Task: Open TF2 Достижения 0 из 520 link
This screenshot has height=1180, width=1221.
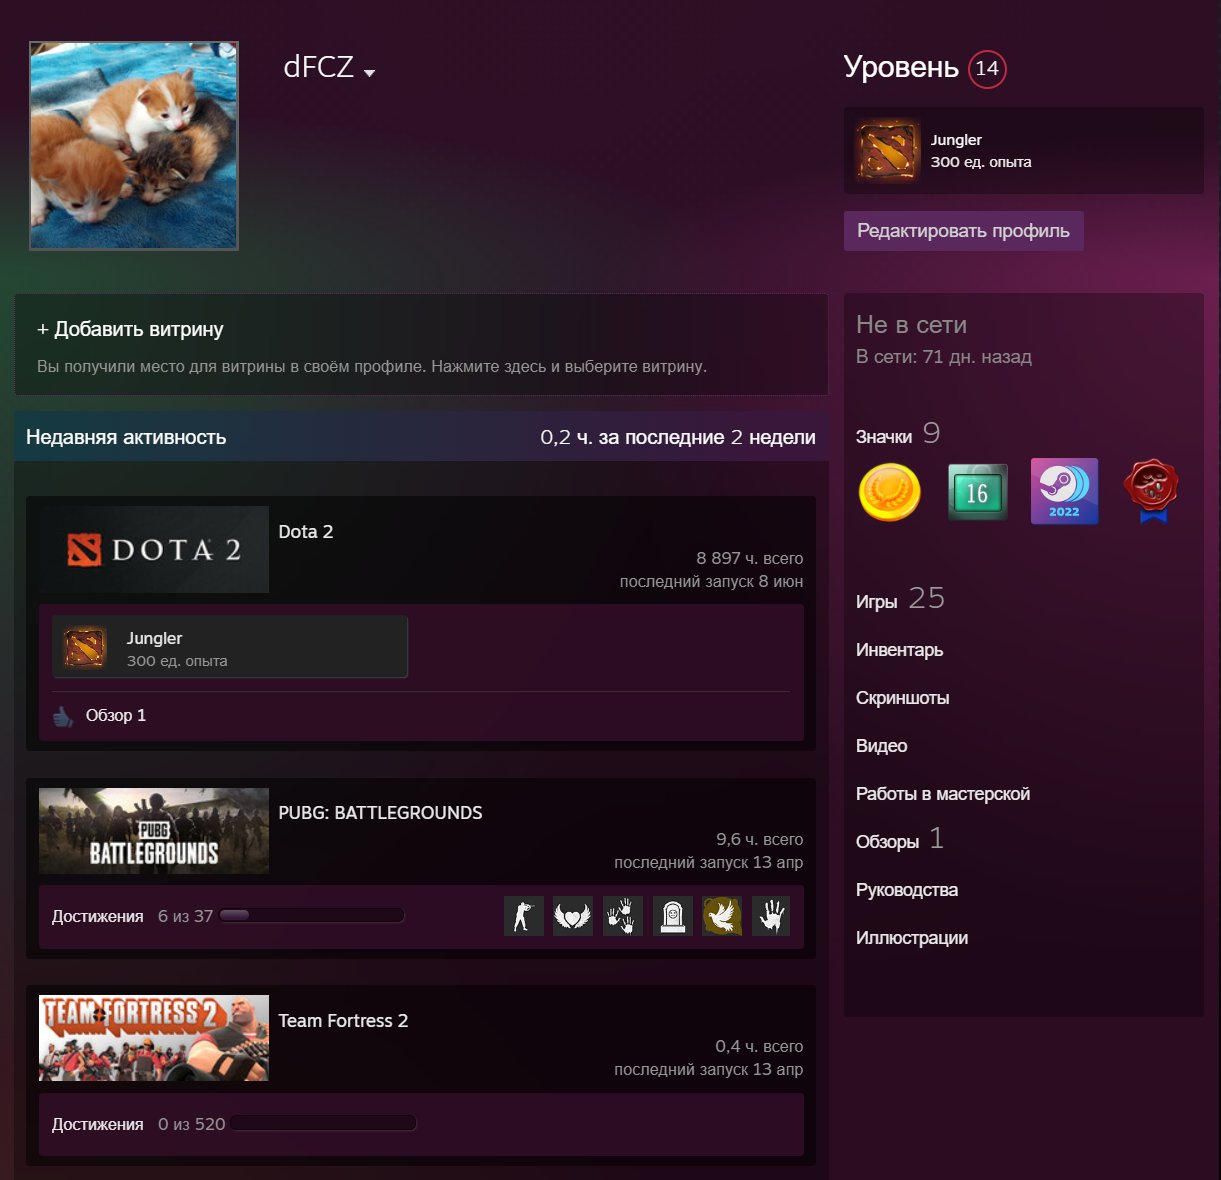Action: coord(139,1124)
